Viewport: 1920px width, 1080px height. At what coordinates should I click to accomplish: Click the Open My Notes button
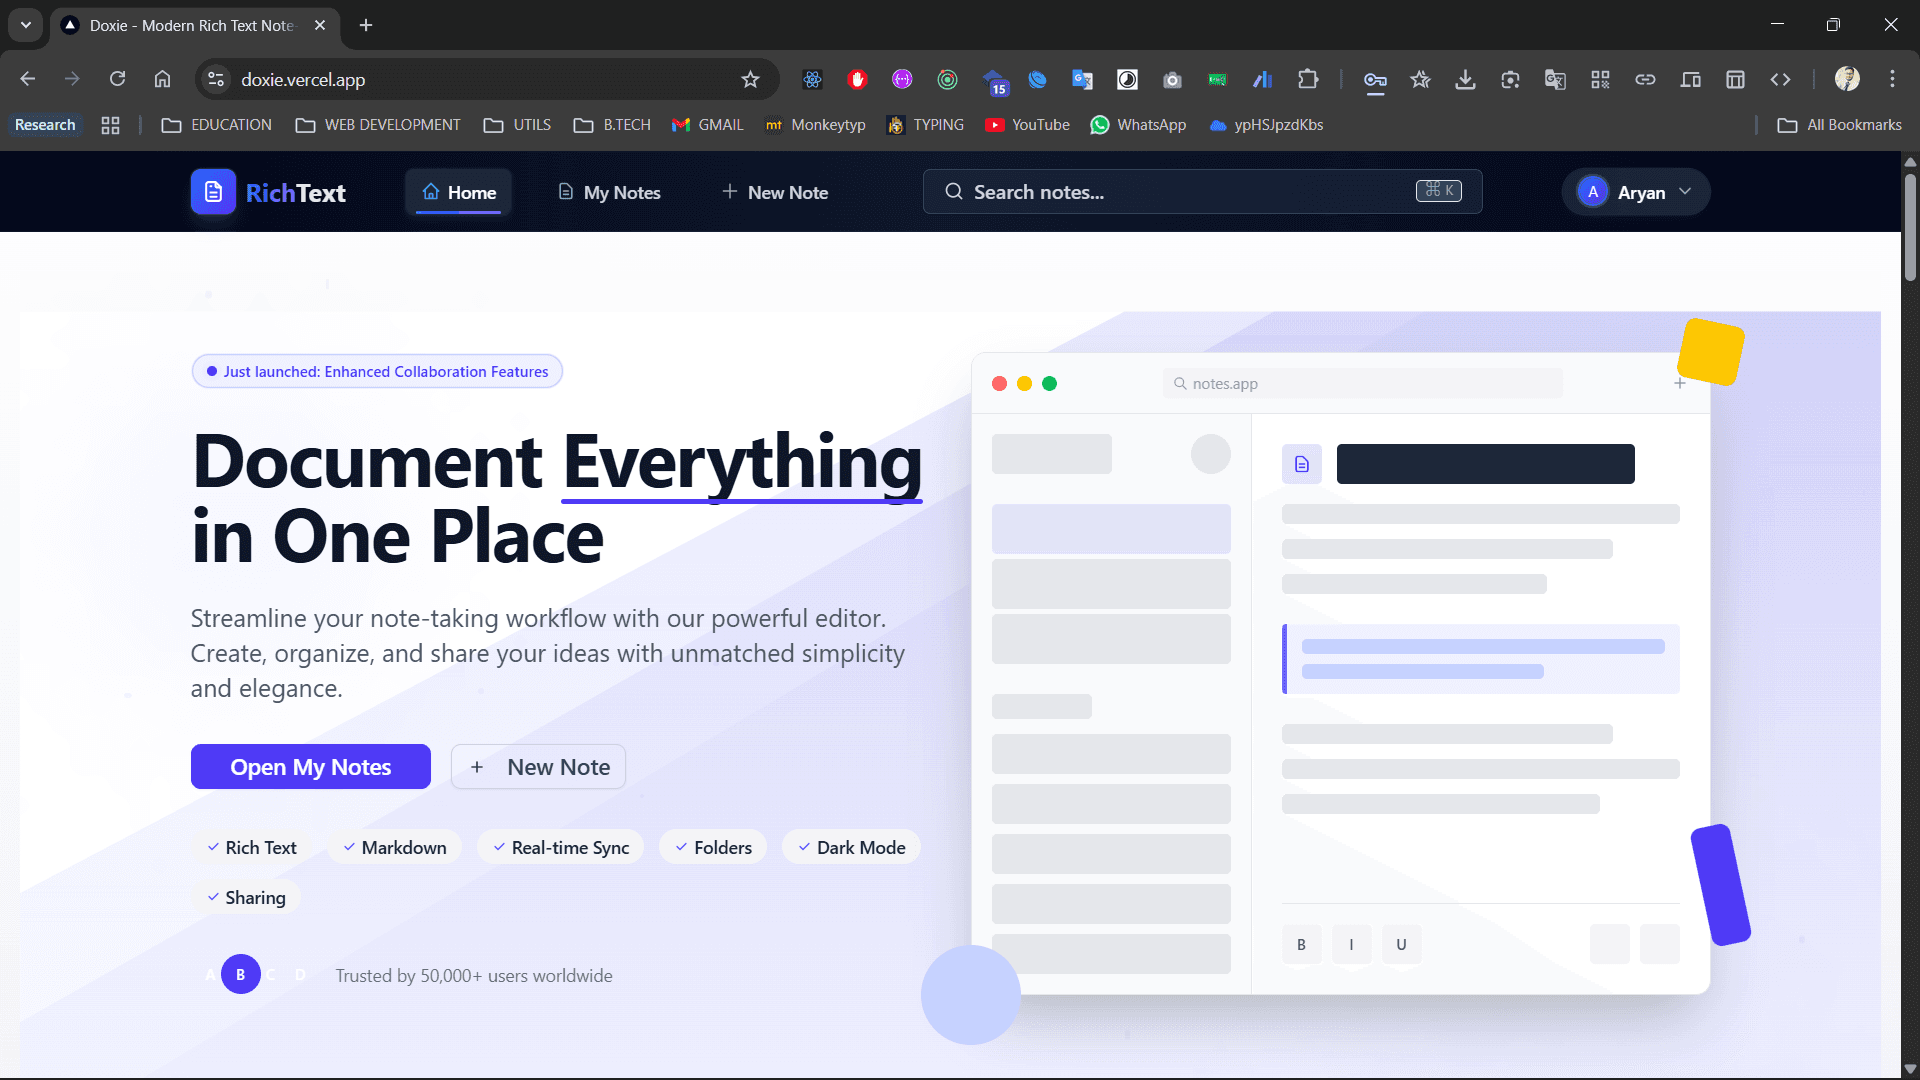pos(310,767)
